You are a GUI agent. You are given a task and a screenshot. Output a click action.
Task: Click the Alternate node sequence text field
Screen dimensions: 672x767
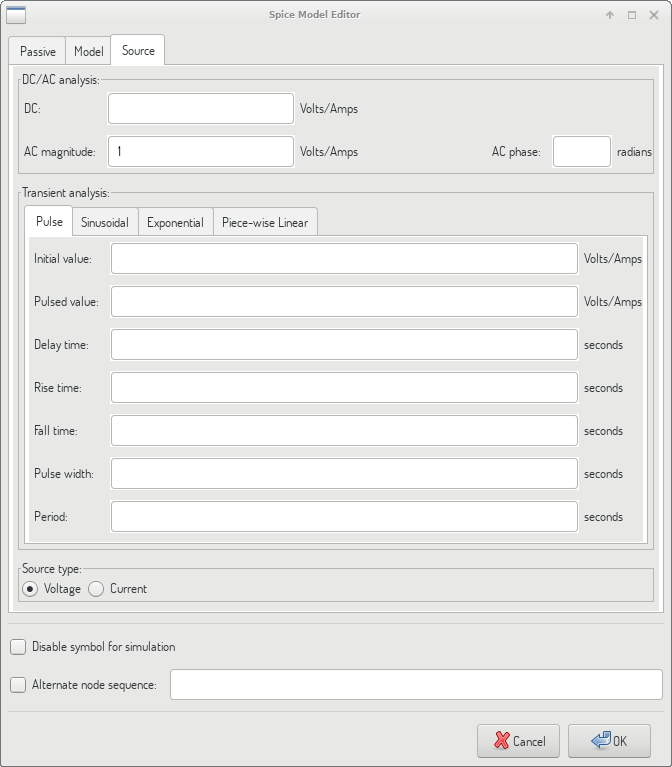tap(416, 685)
